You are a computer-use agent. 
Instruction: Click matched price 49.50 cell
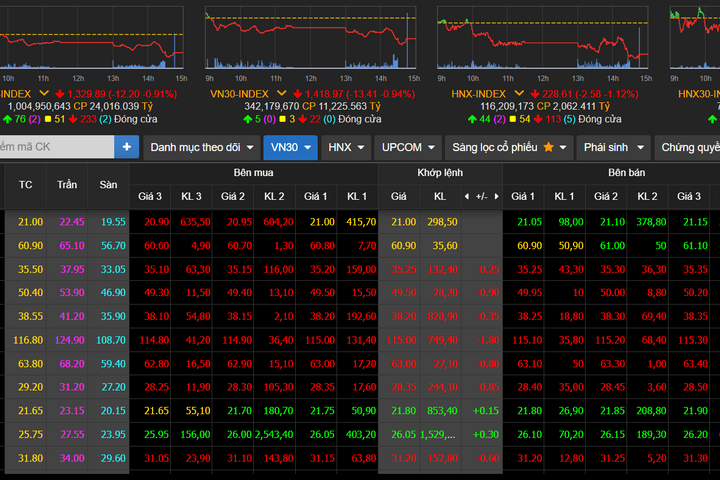[399, 293]
